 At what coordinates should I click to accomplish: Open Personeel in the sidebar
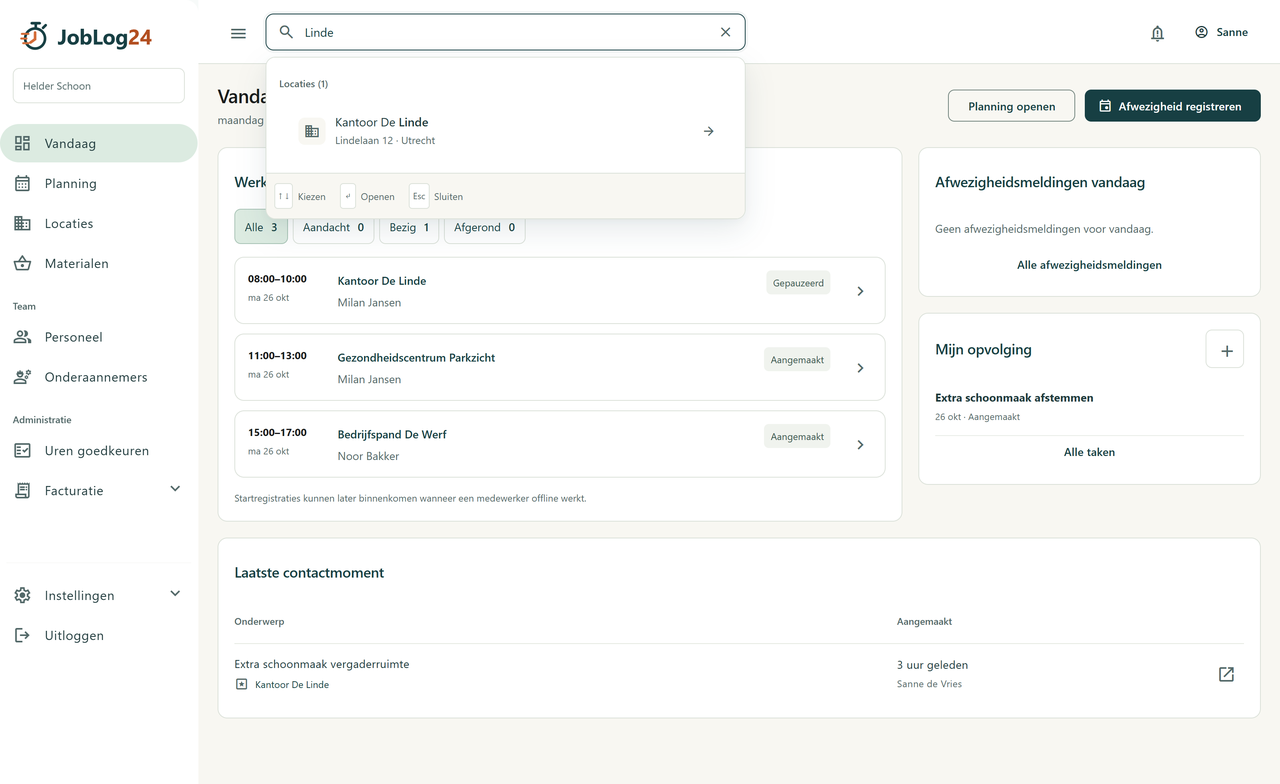pos(98,337)
